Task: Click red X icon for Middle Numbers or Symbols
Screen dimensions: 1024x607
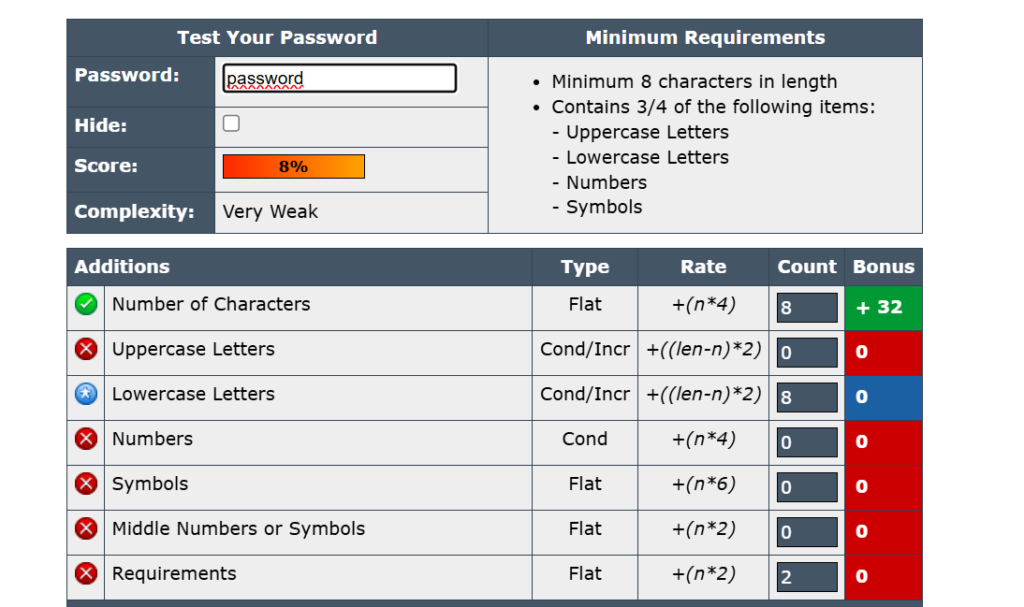Action: pyautogui.click(x=87, y=529)
